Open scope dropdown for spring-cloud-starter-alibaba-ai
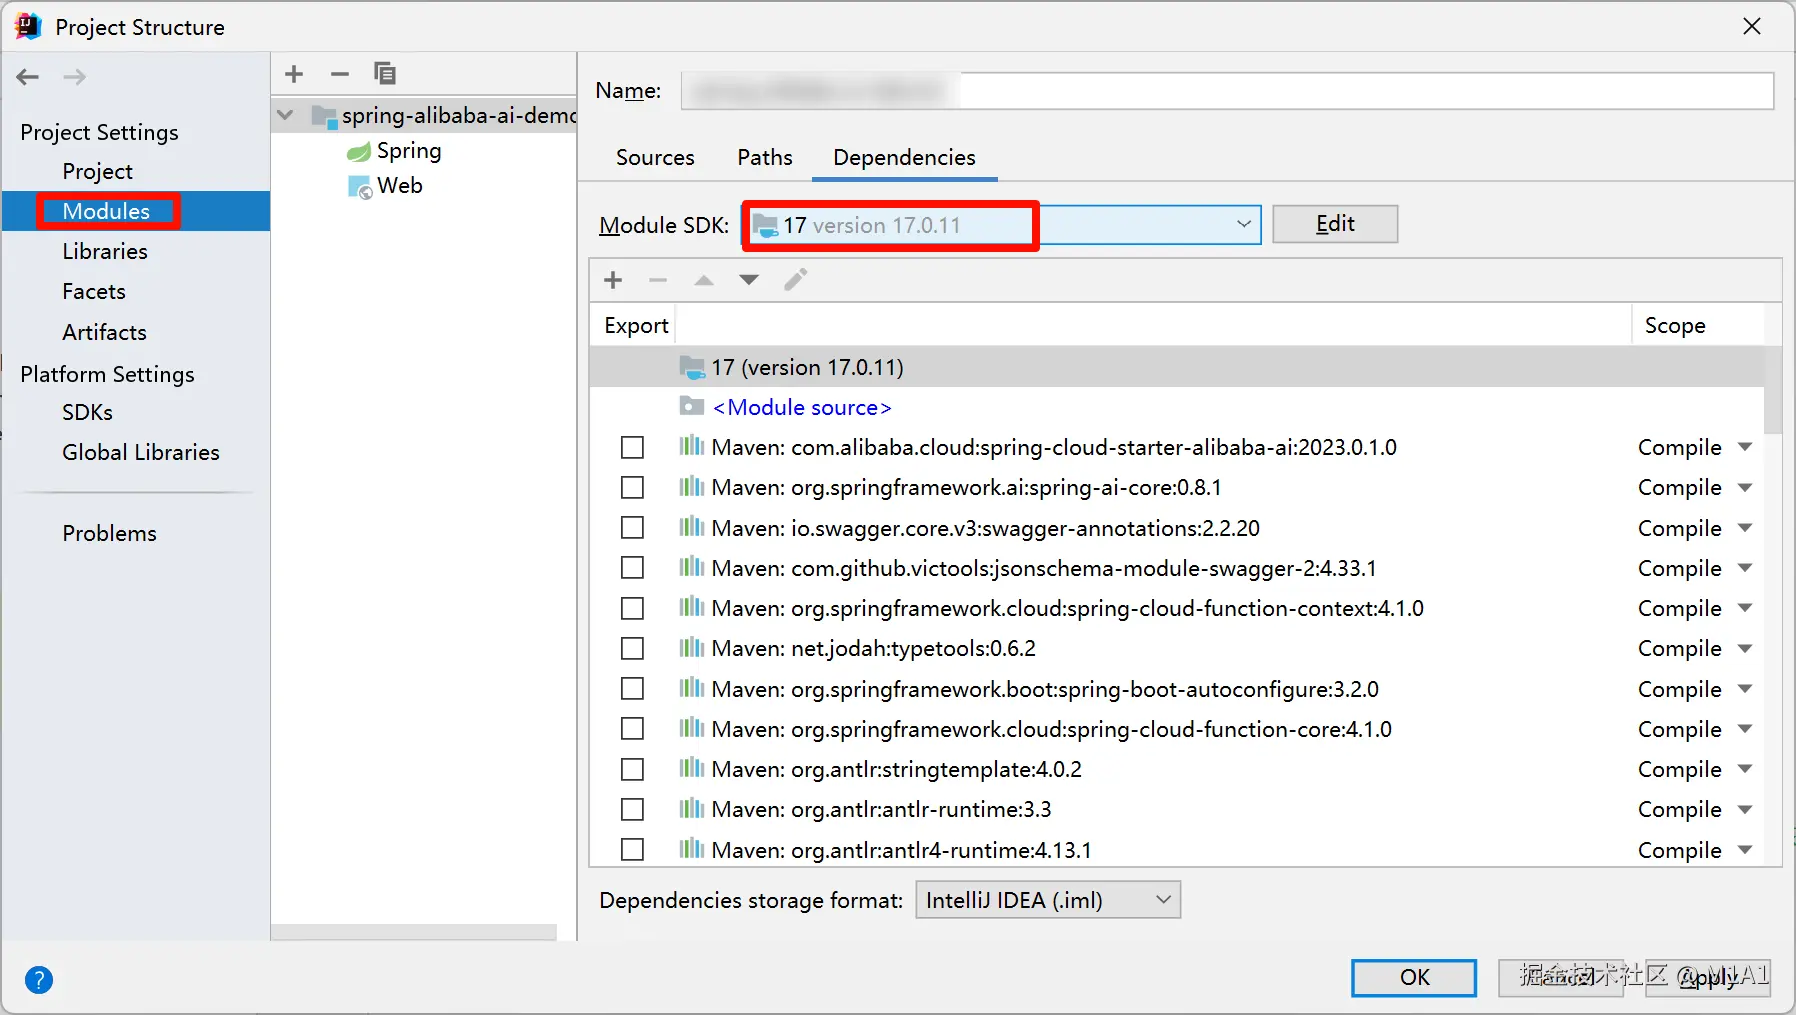 [1745, 447]
